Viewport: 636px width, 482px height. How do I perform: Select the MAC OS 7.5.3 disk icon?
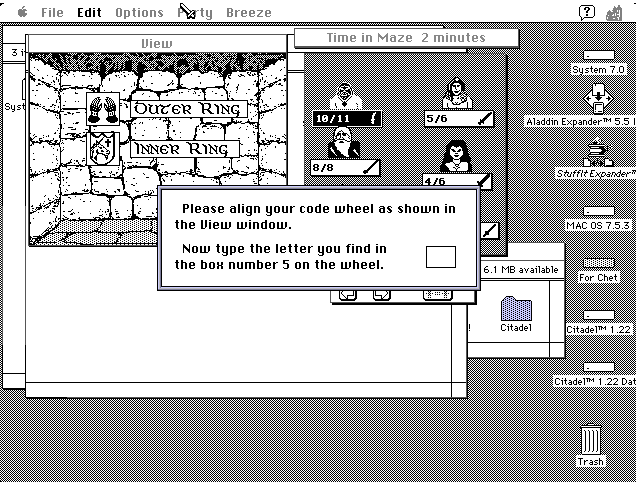click(x=599, y=211)
